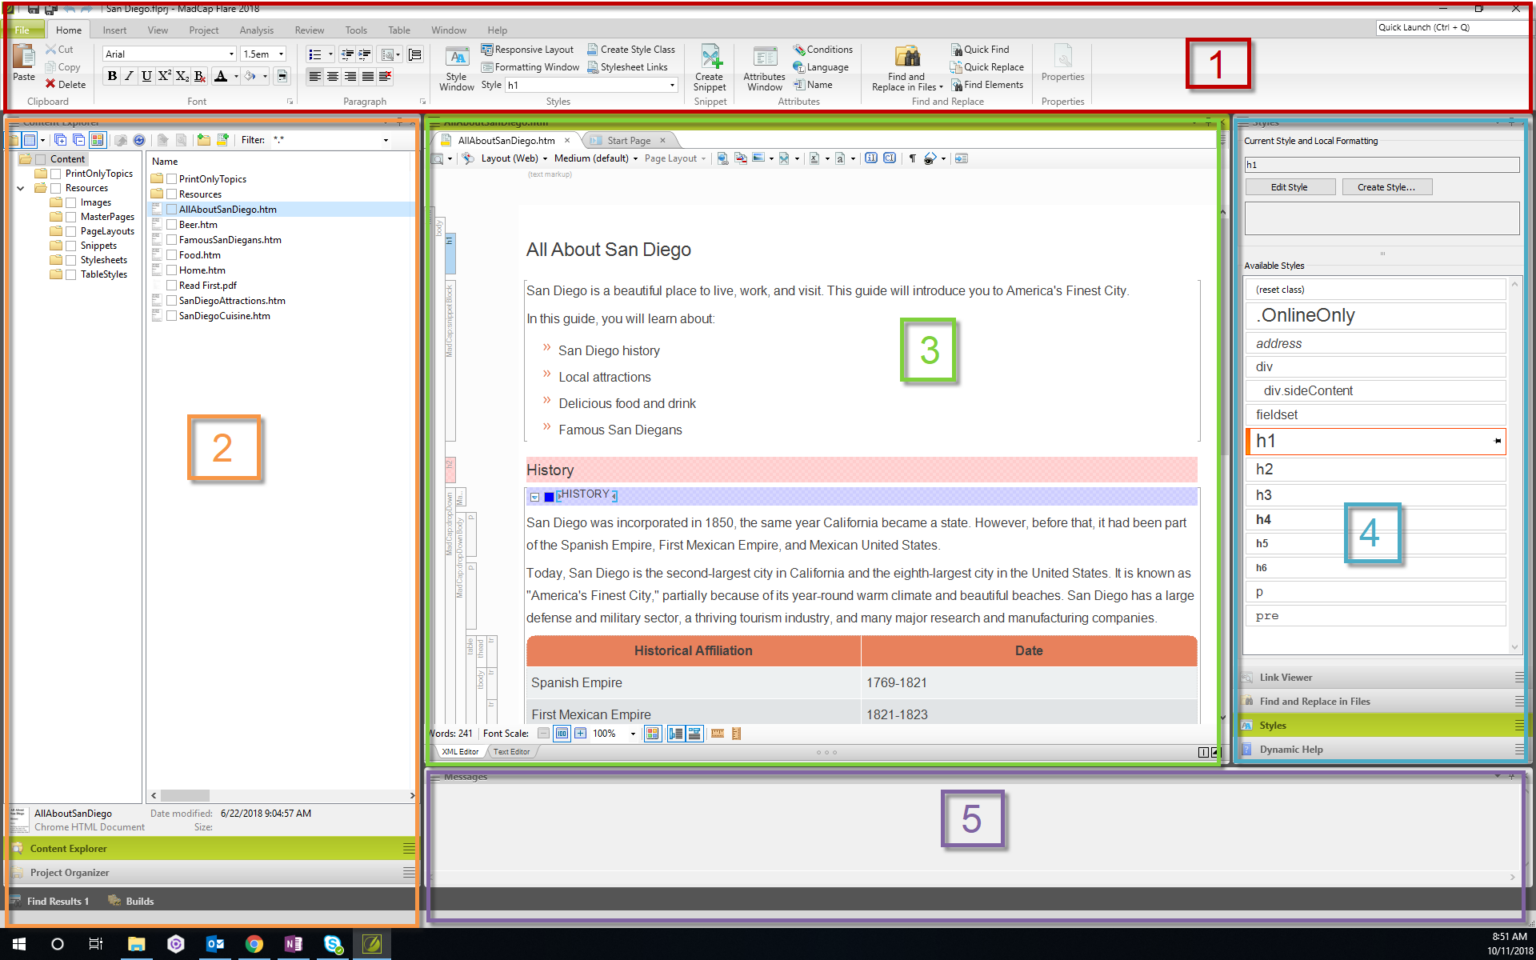Click the Create Style button
The height and width of the screenshot is (960, 1536).
(x=1387, y=186)
